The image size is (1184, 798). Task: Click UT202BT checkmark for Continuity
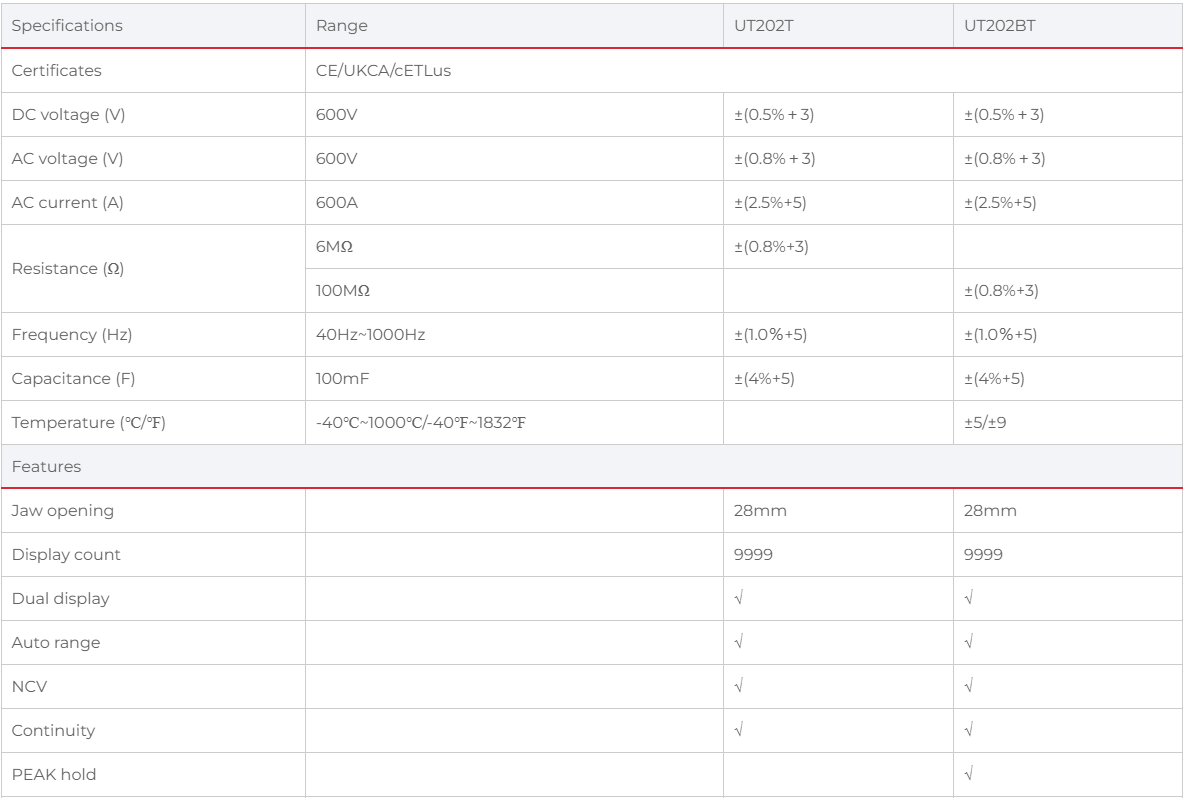(x=969, y=729)
